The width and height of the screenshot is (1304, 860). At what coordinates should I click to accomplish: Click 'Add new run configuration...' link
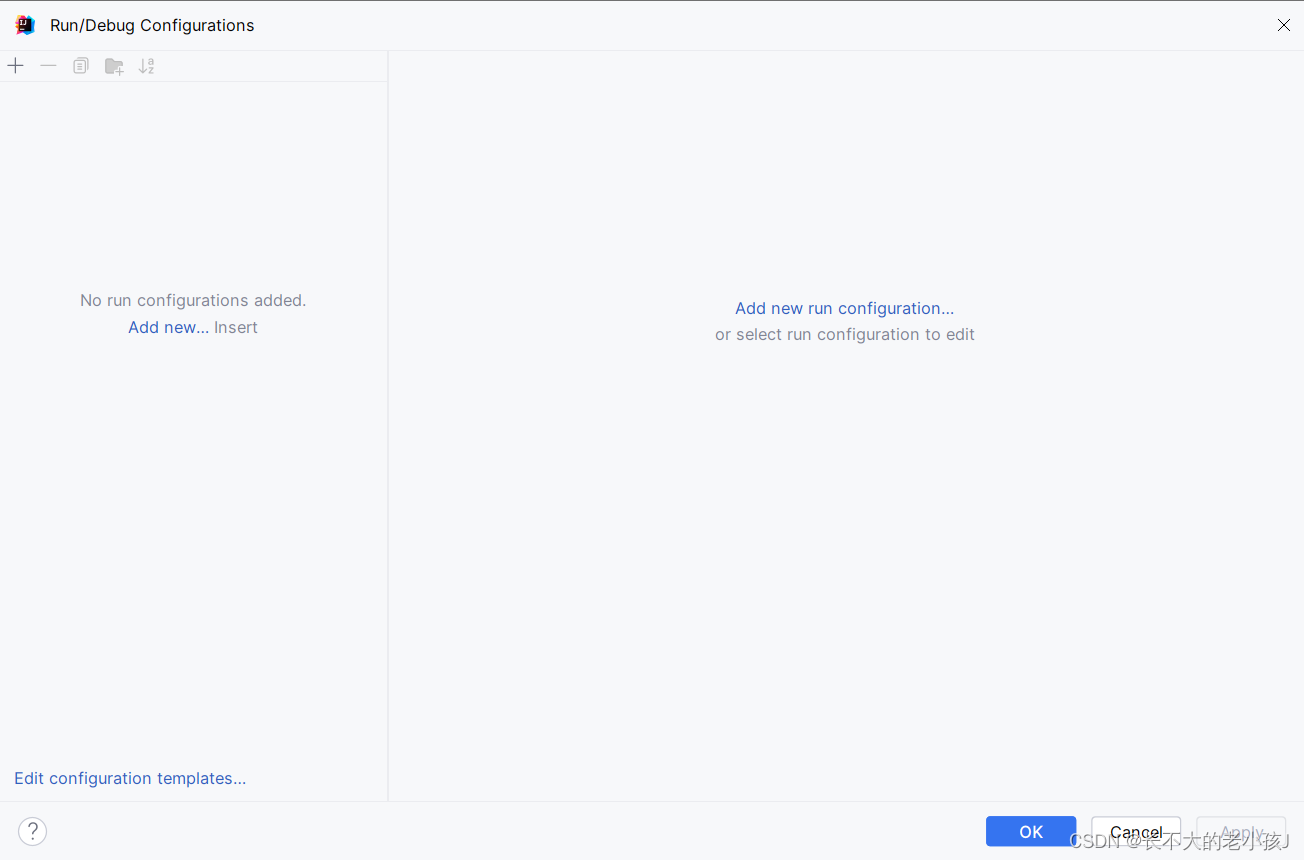click(x=845, y=308)
